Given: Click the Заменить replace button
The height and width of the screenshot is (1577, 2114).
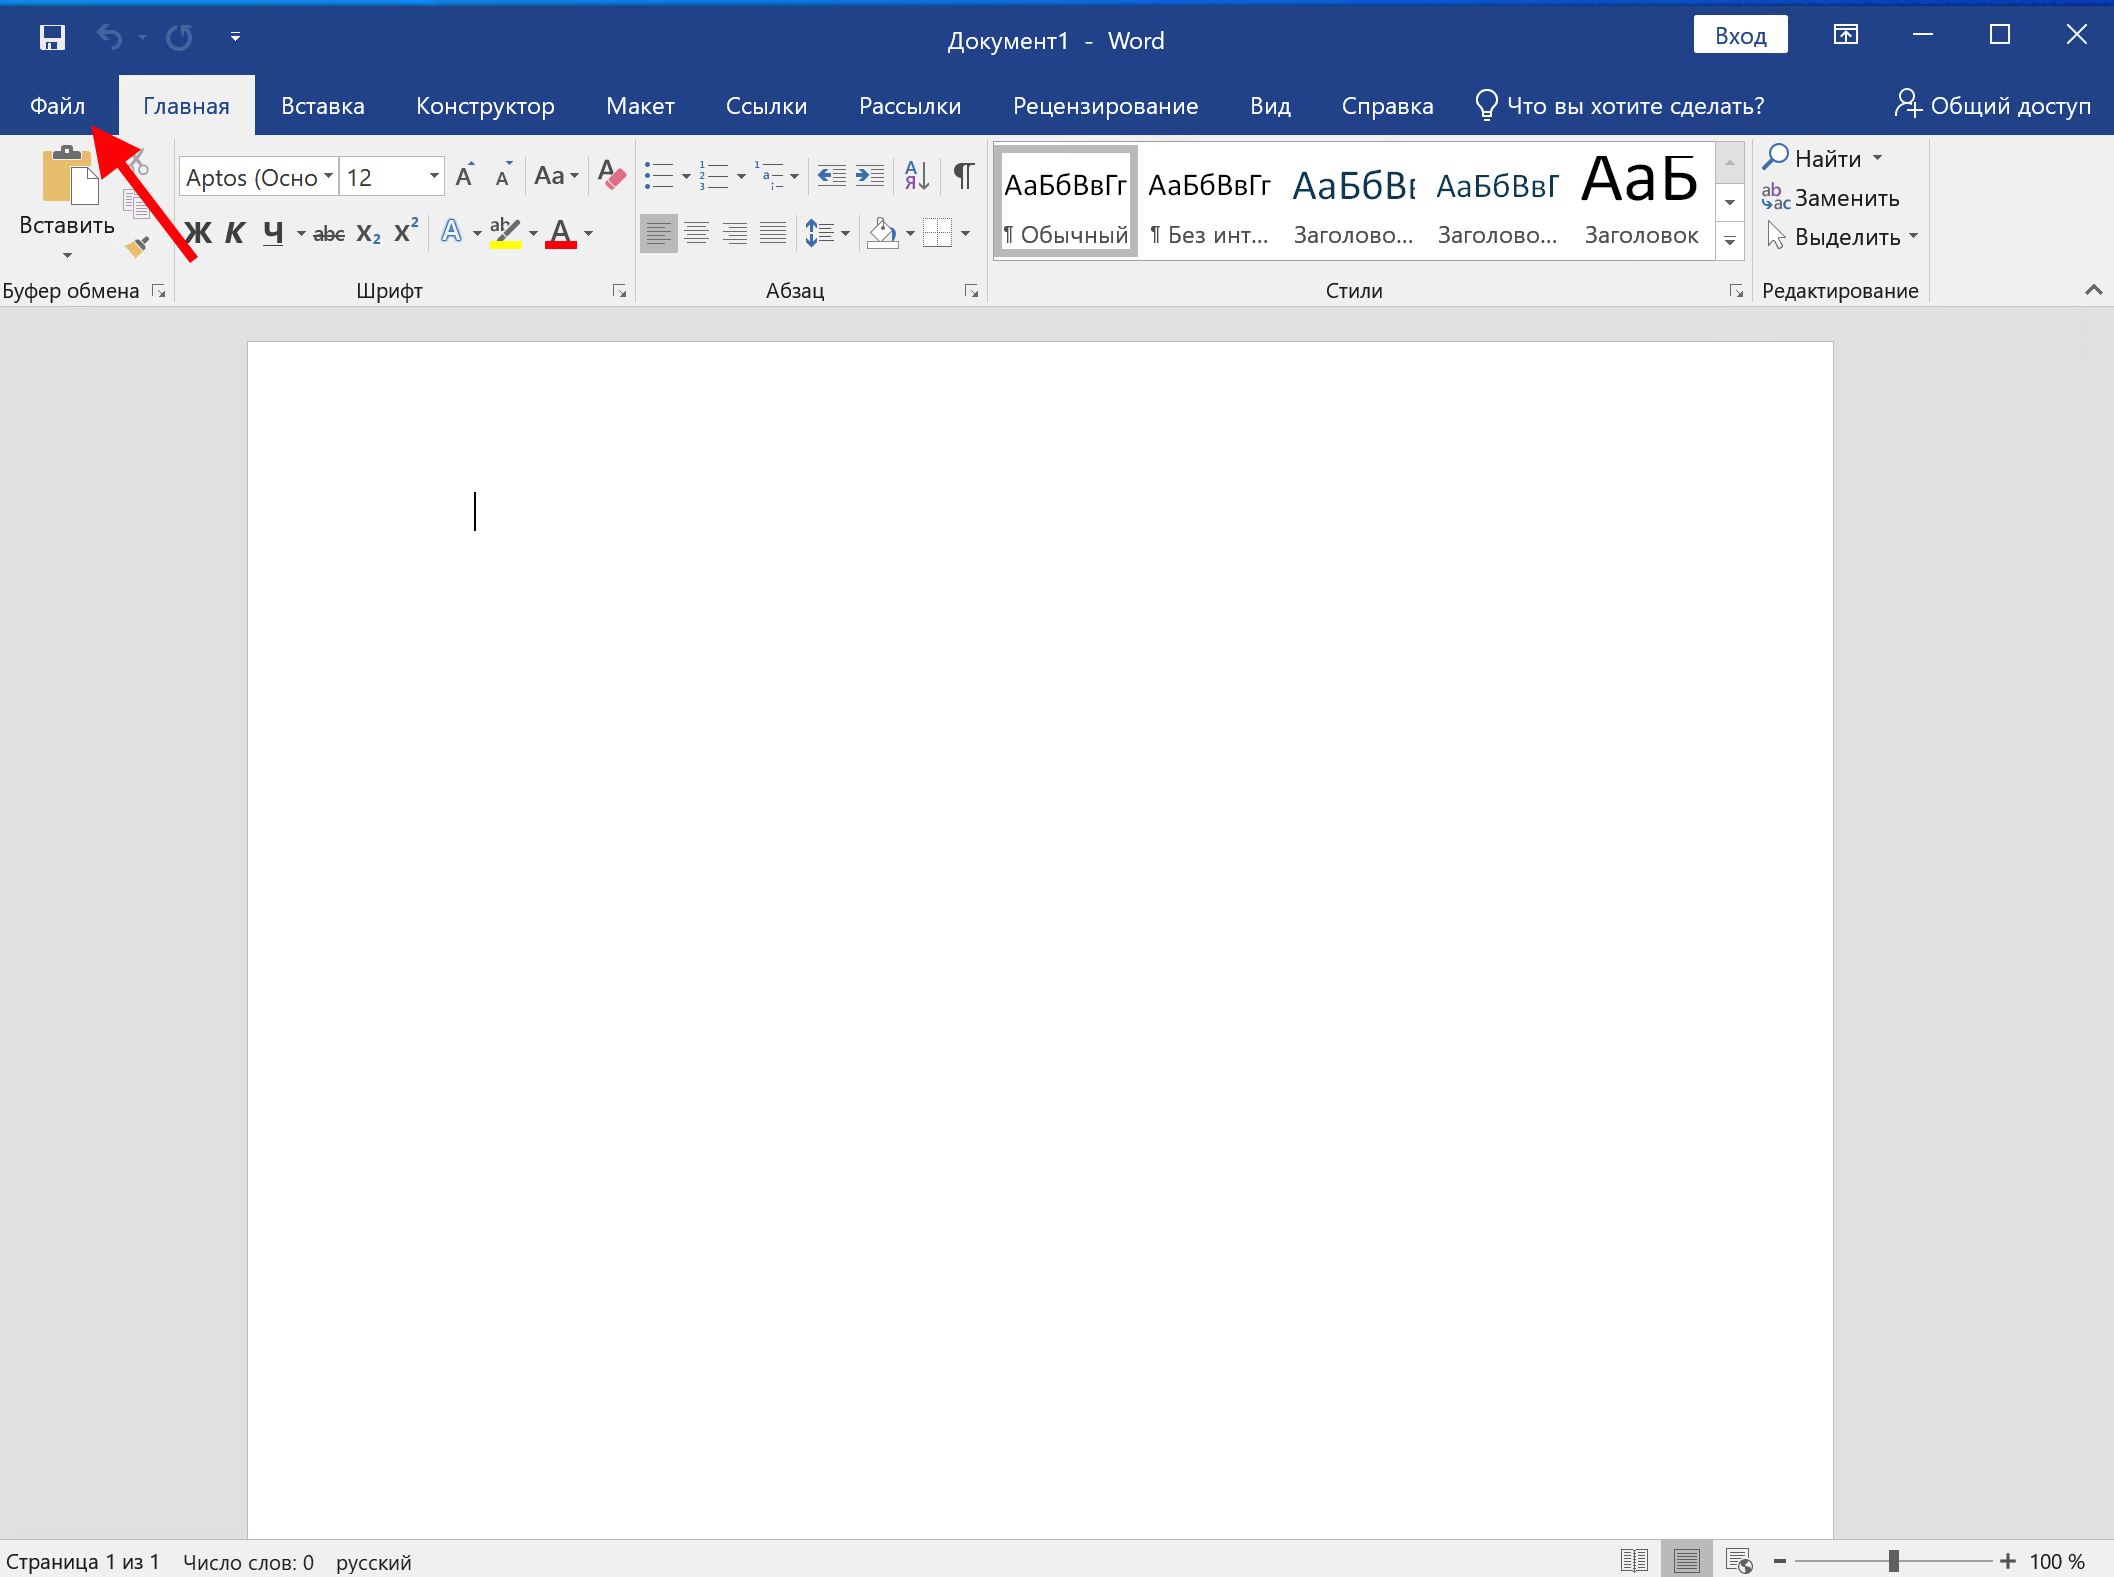Looking at the screenshot, I should [1830, 198].
